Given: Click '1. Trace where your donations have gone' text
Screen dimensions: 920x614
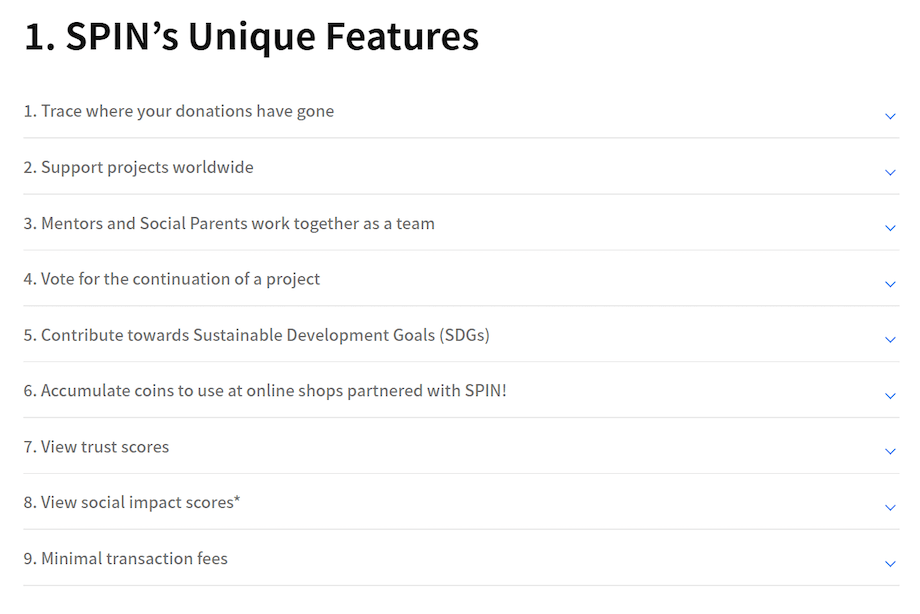Looking at the screenshot, I should (x=178, y=112).
